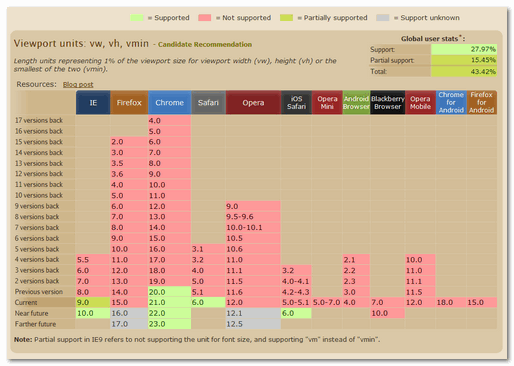The image size is (514, 366).
Task: Open the Blog post resource link
Action: coord(78,85)
